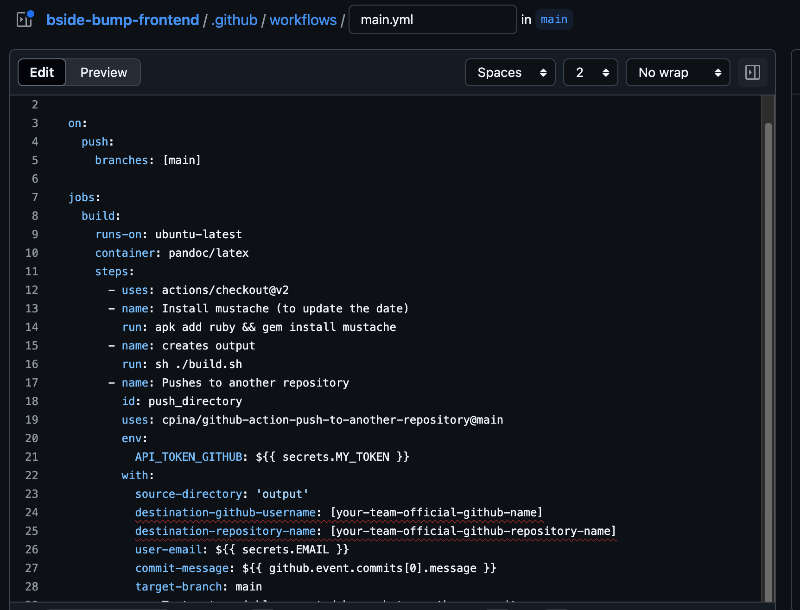Click 'push:' on line 4
This screenshot has width=800, height=610.
click(x=97, y=142)
